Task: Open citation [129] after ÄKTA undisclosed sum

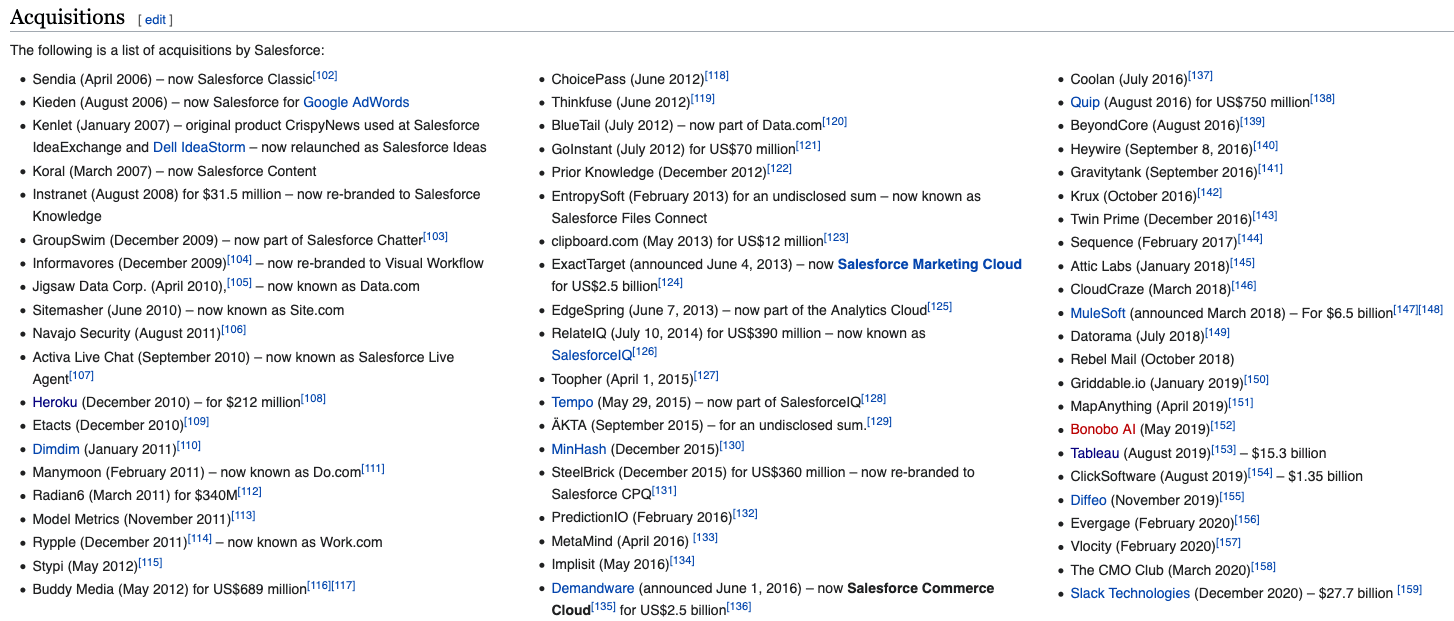Action: click(879, 421)
